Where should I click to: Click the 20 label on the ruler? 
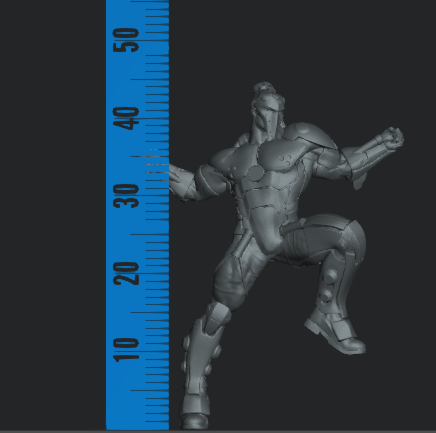tap(126, 274)
